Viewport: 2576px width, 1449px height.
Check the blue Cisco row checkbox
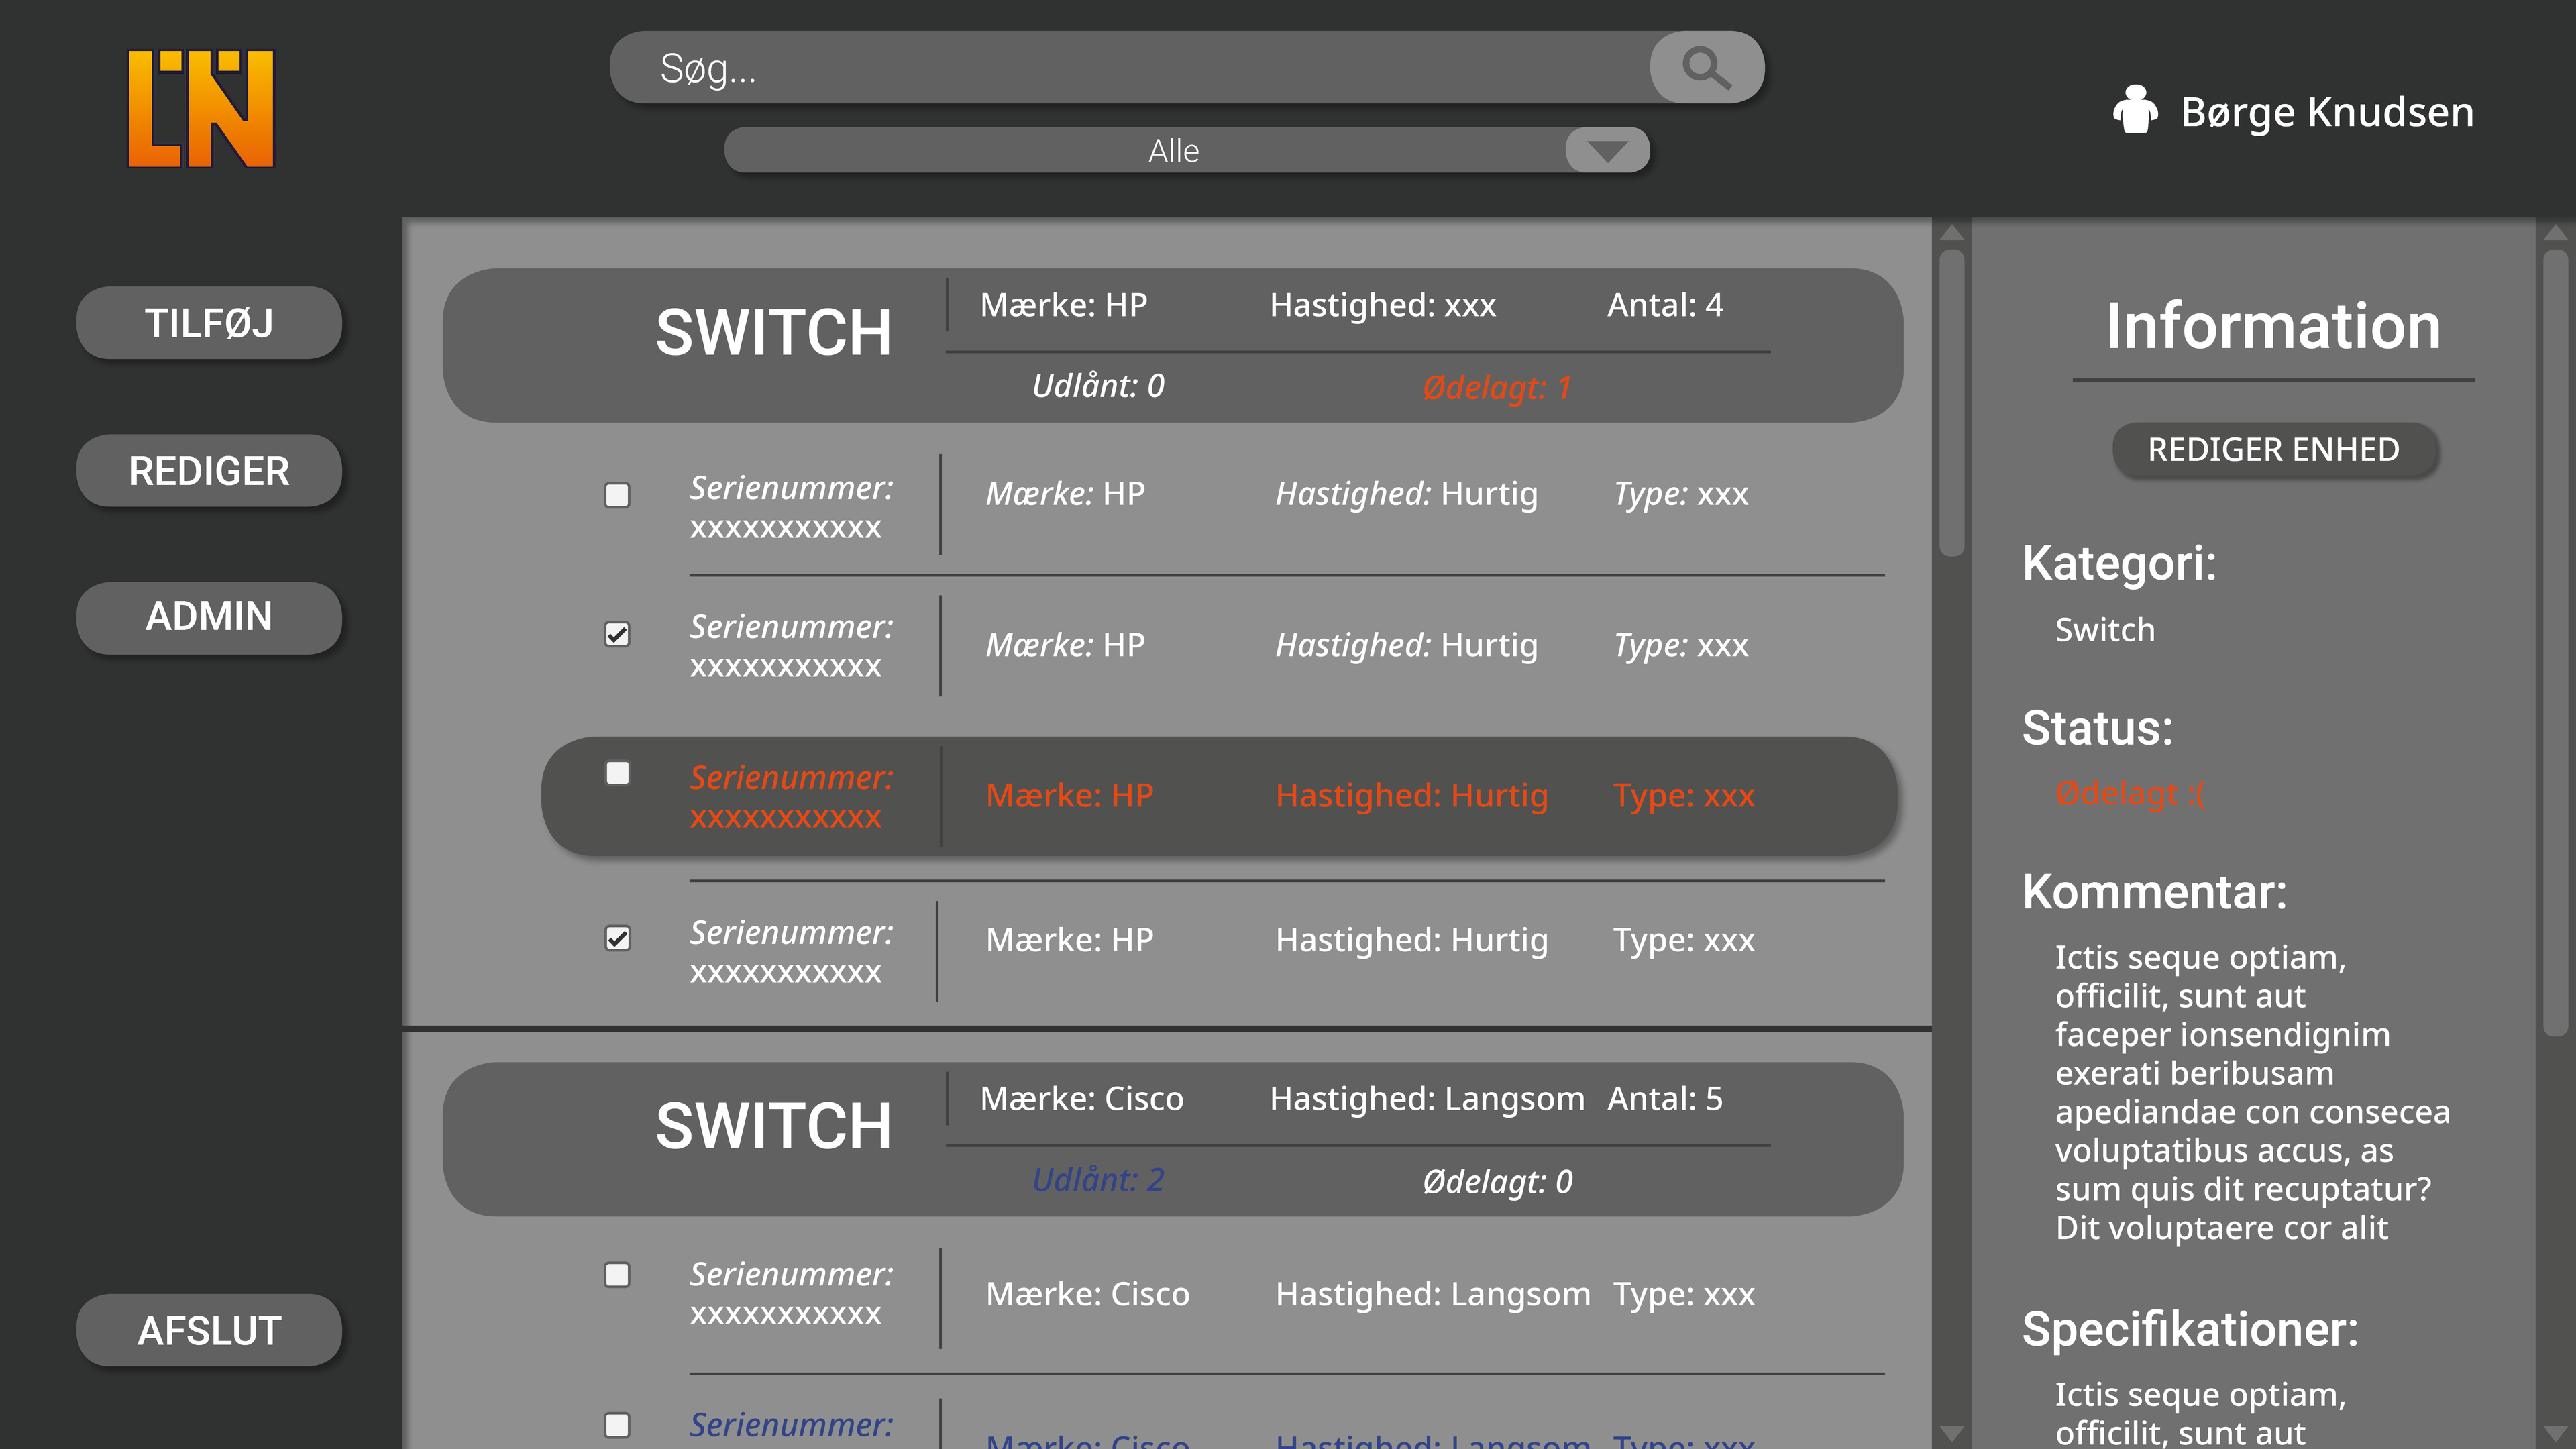[x=617, y=1425]
